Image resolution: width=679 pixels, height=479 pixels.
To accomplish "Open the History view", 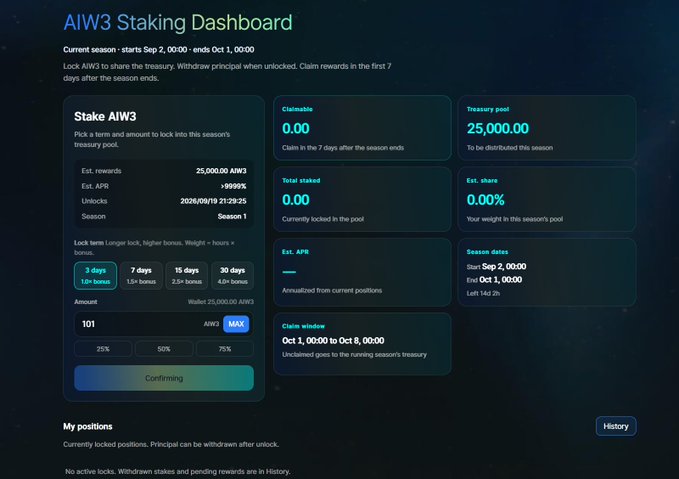I will pyautogui.click(x=616, y=426).
